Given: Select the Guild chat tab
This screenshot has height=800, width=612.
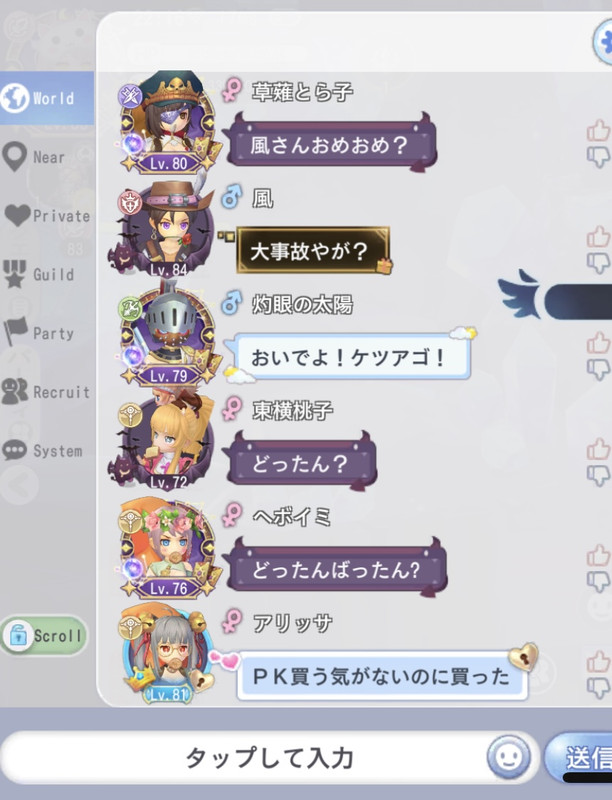Looking at the screenshot, I should (x=47, y=274).
